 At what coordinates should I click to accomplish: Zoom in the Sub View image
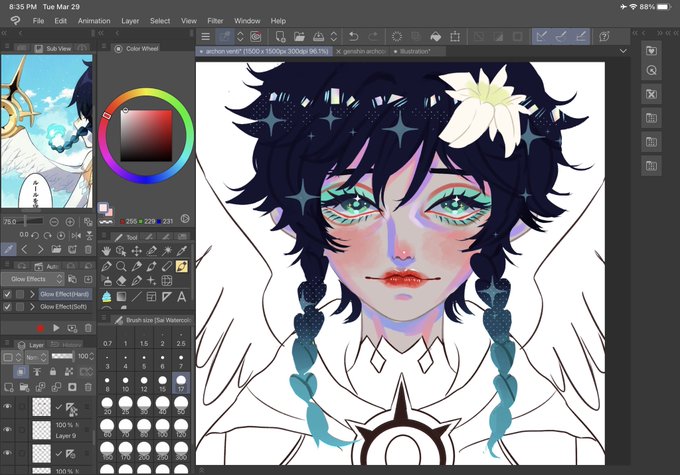click(70, 222)
